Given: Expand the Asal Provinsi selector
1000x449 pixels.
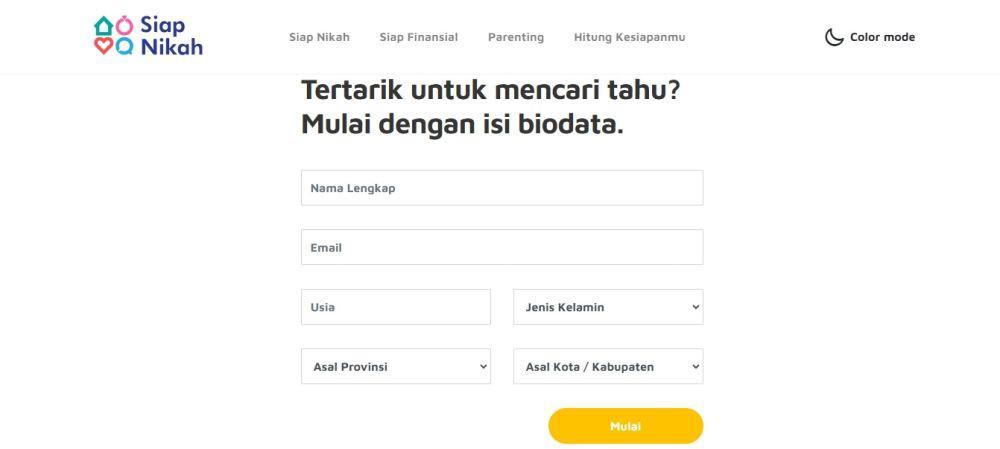Looking at the screenshot, I should coord(395,366).
